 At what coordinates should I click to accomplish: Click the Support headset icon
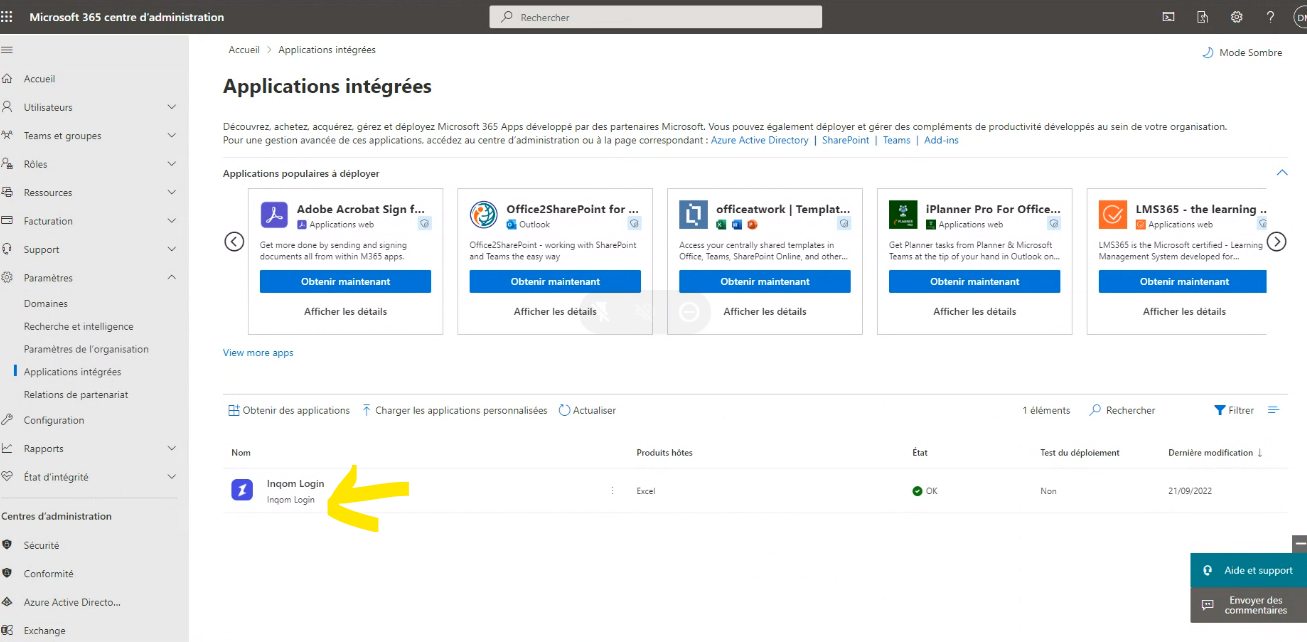7,250
